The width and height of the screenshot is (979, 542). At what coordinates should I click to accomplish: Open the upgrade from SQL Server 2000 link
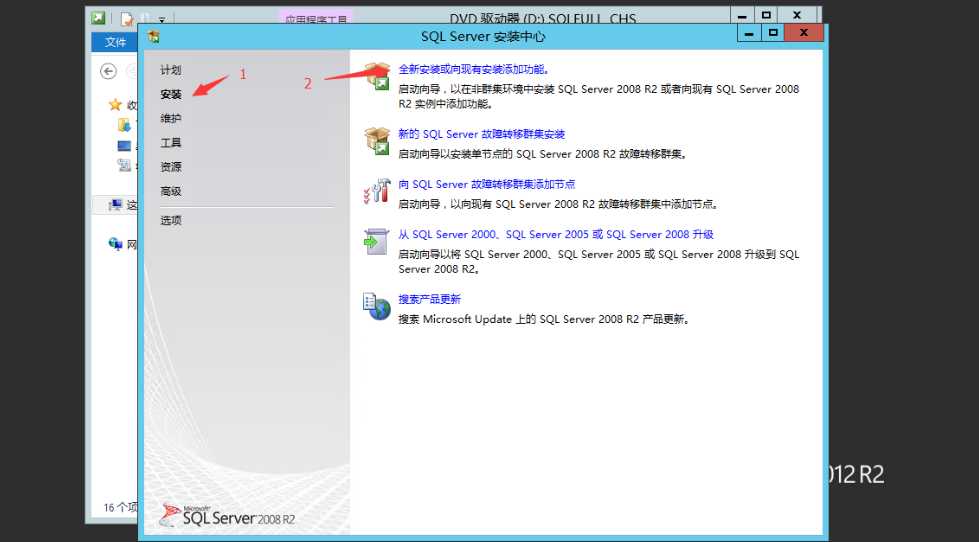556,234
